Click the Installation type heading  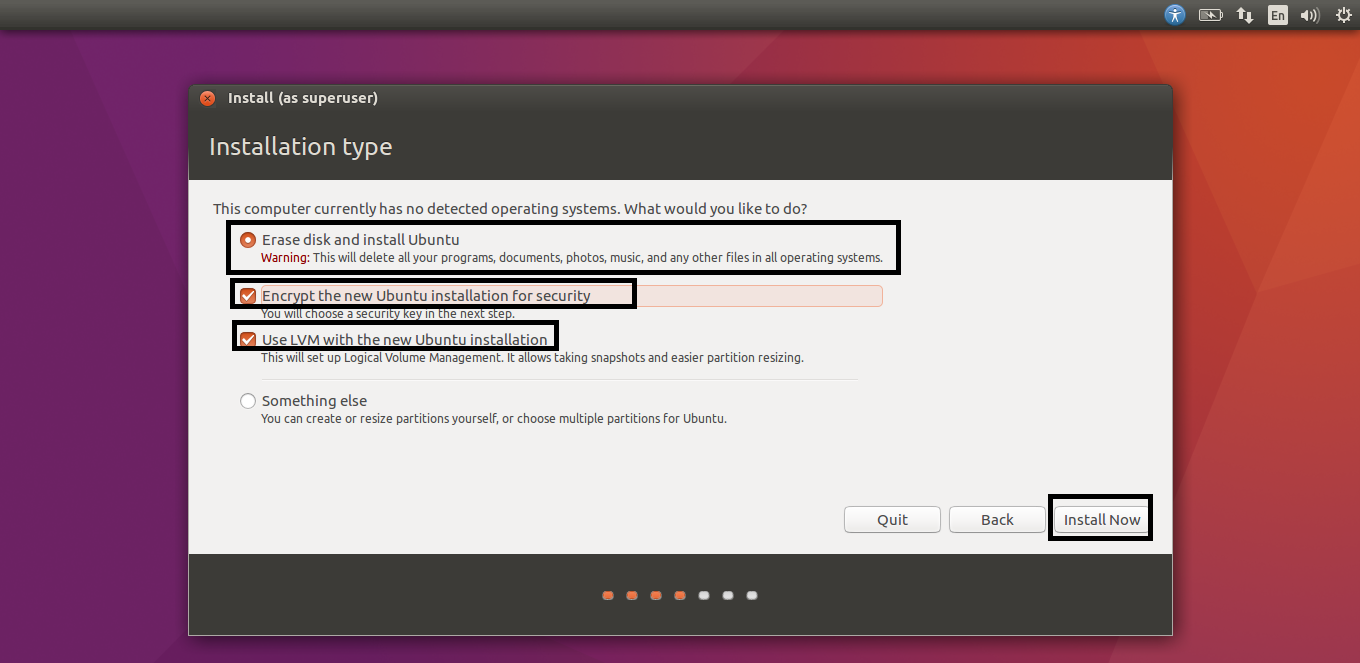pyautogui.click(x=300, y=147)
